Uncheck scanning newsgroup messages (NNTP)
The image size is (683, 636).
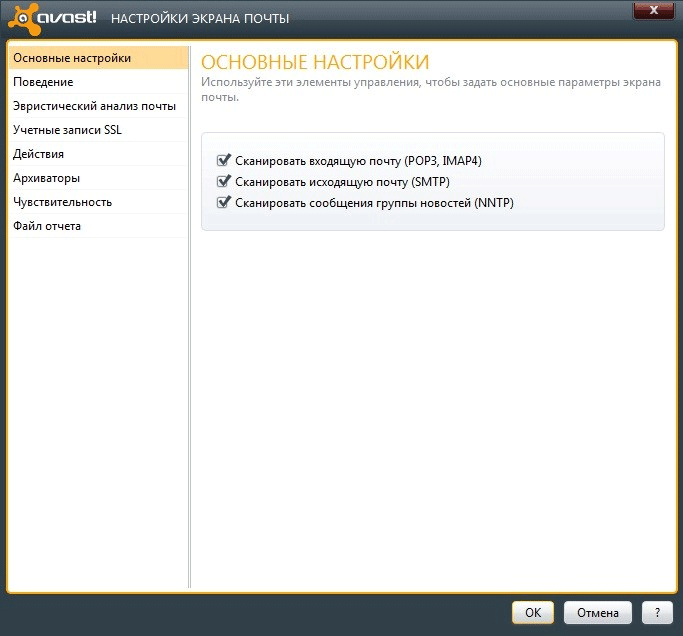coord(224,202)
